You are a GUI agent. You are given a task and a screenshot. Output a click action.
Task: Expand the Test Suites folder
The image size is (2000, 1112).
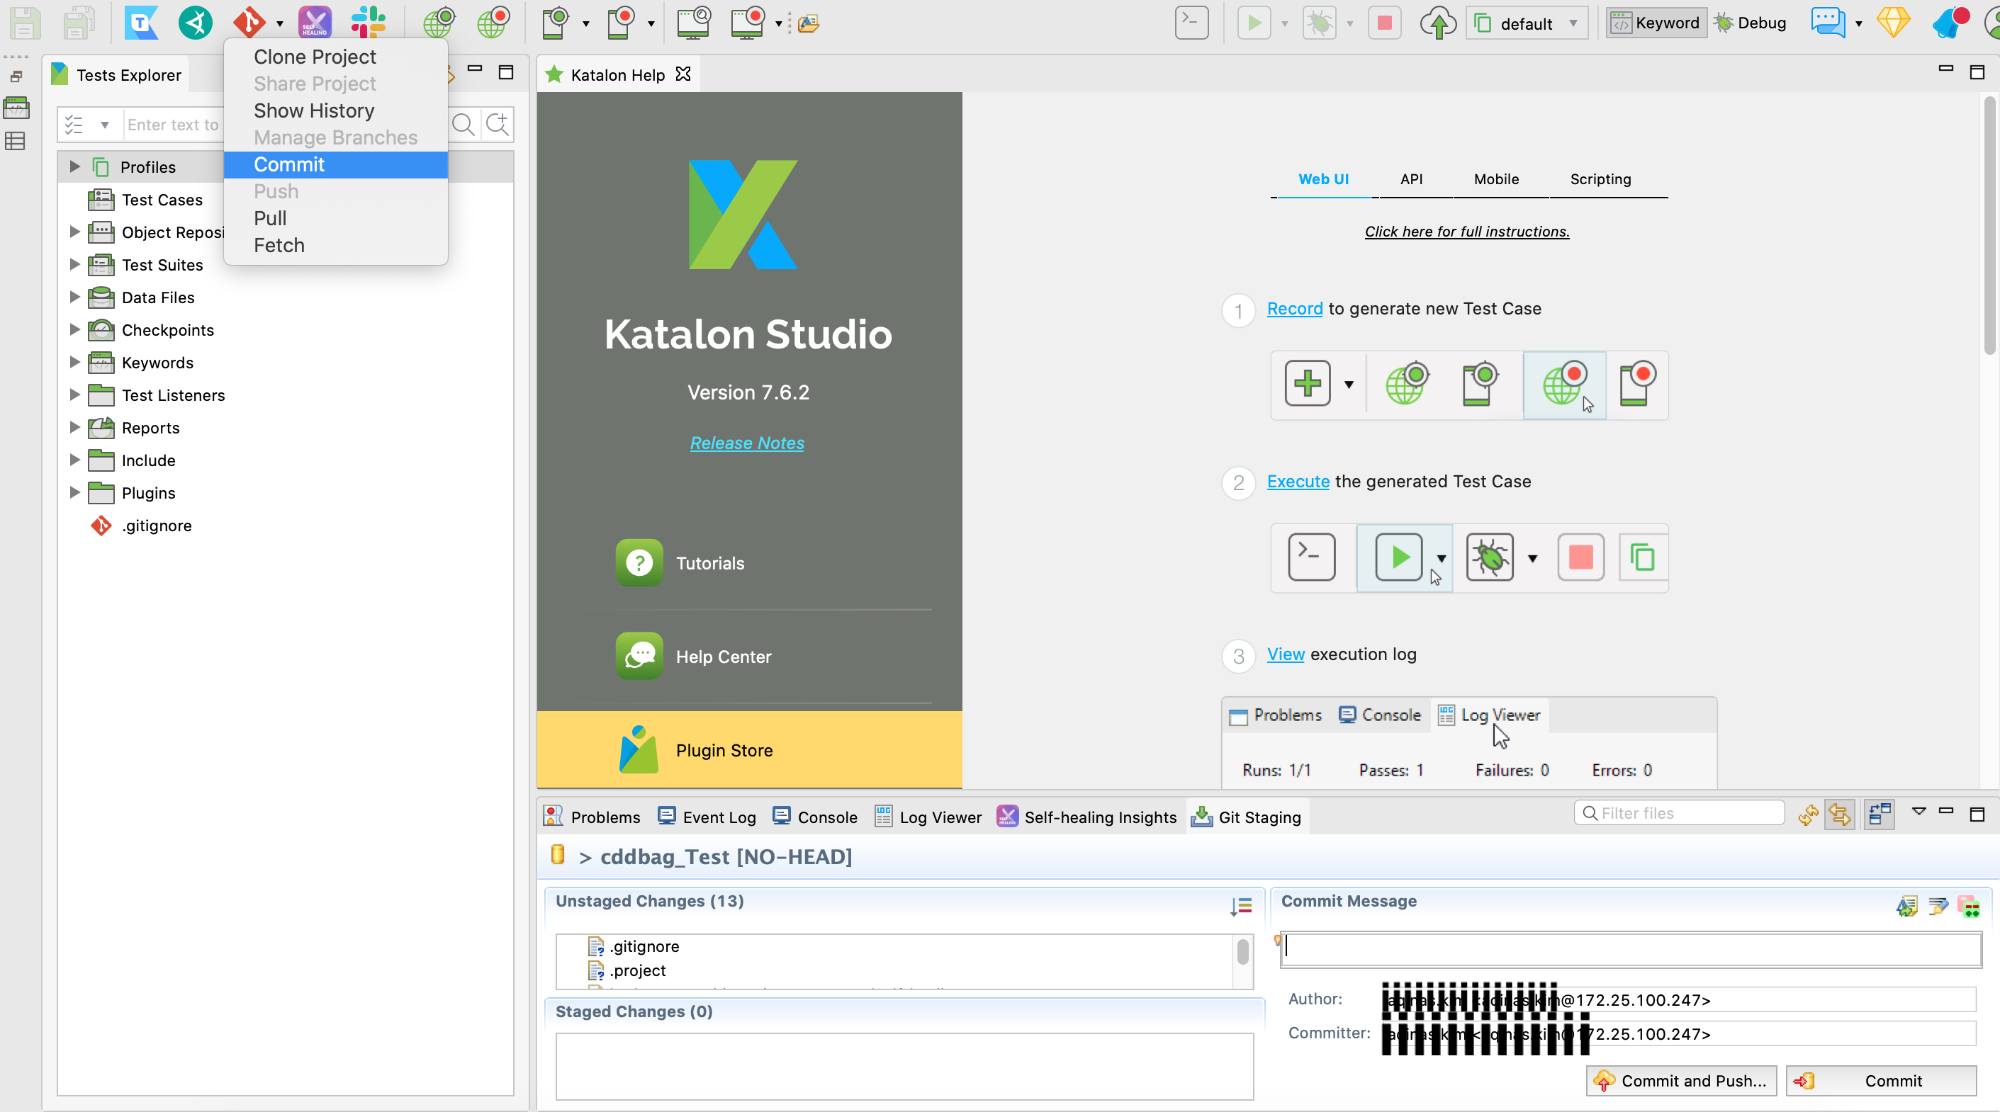(74, 264)
